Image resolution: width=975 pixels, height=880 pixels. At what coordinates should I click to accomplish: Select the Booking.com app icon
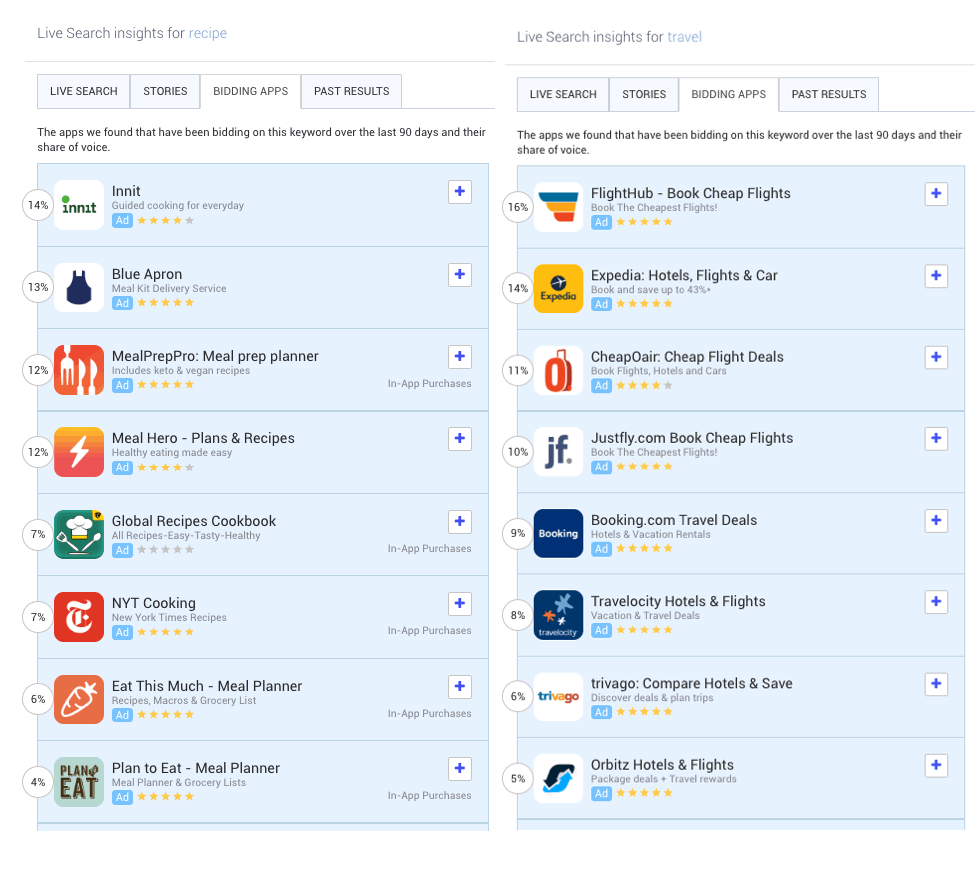coord(558,534)
